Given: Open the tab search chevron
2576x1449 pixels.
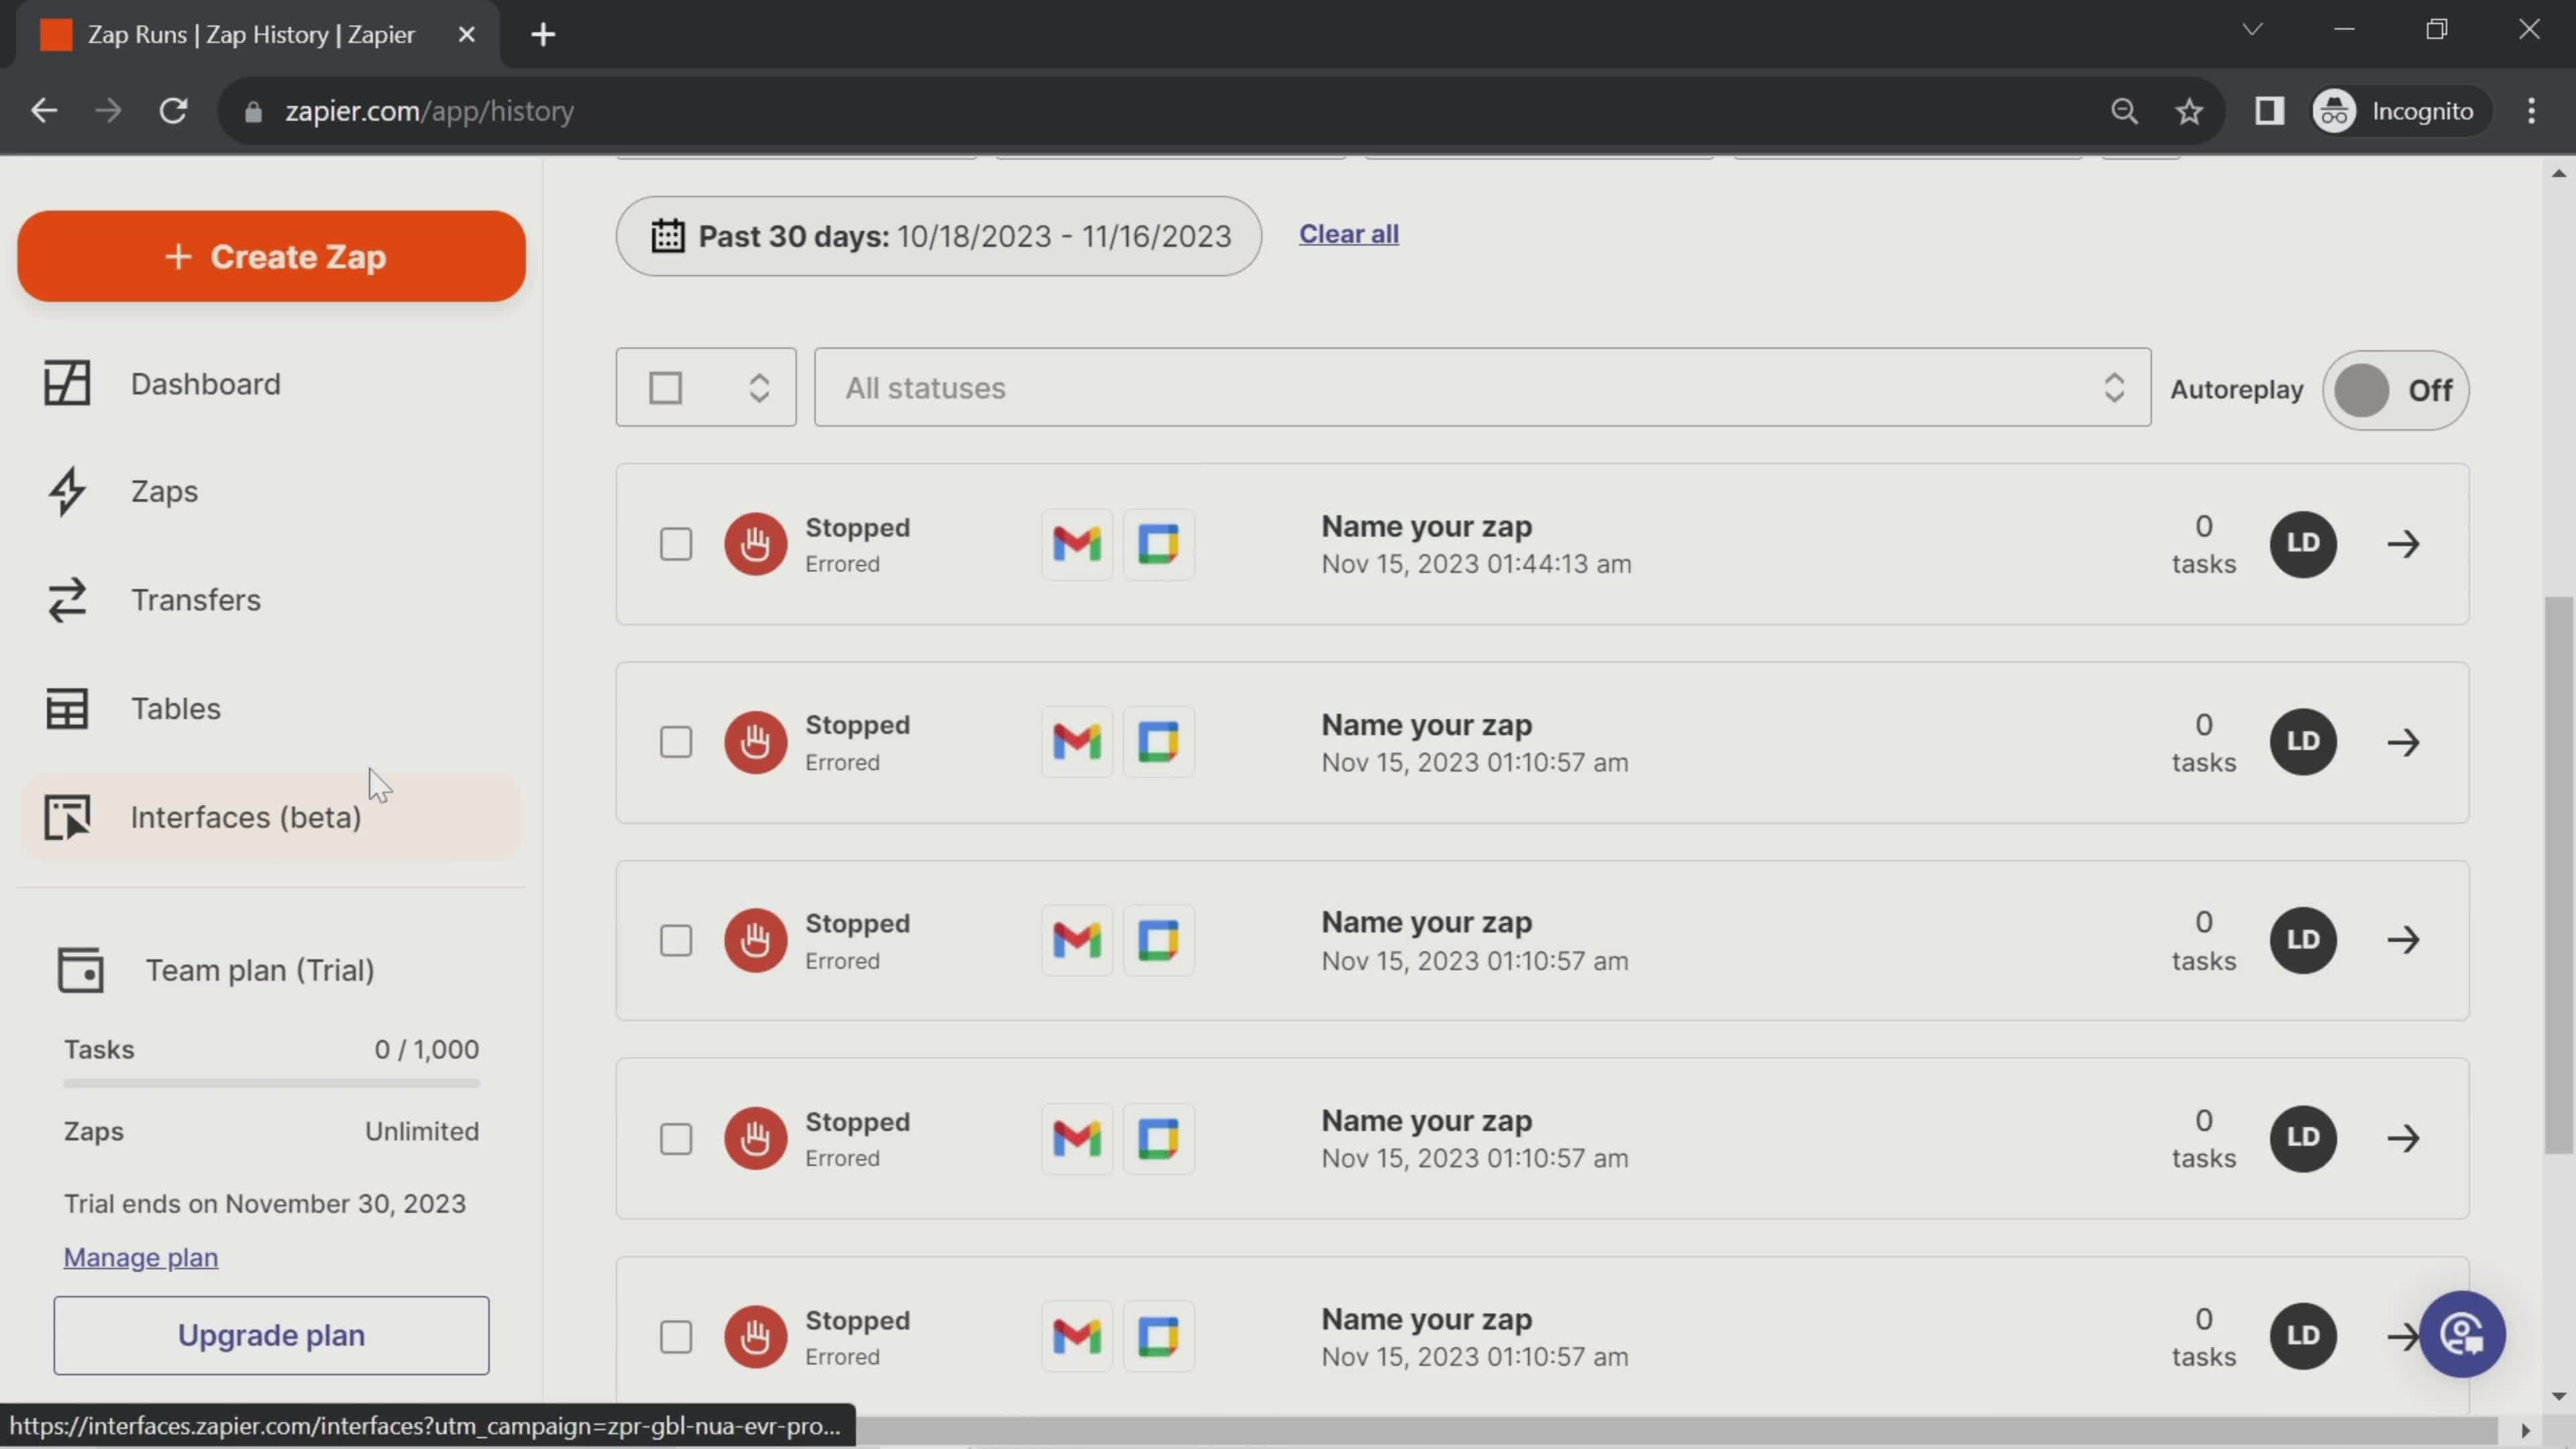Looking at the screenshot, I should click(x=2252, y=29).
